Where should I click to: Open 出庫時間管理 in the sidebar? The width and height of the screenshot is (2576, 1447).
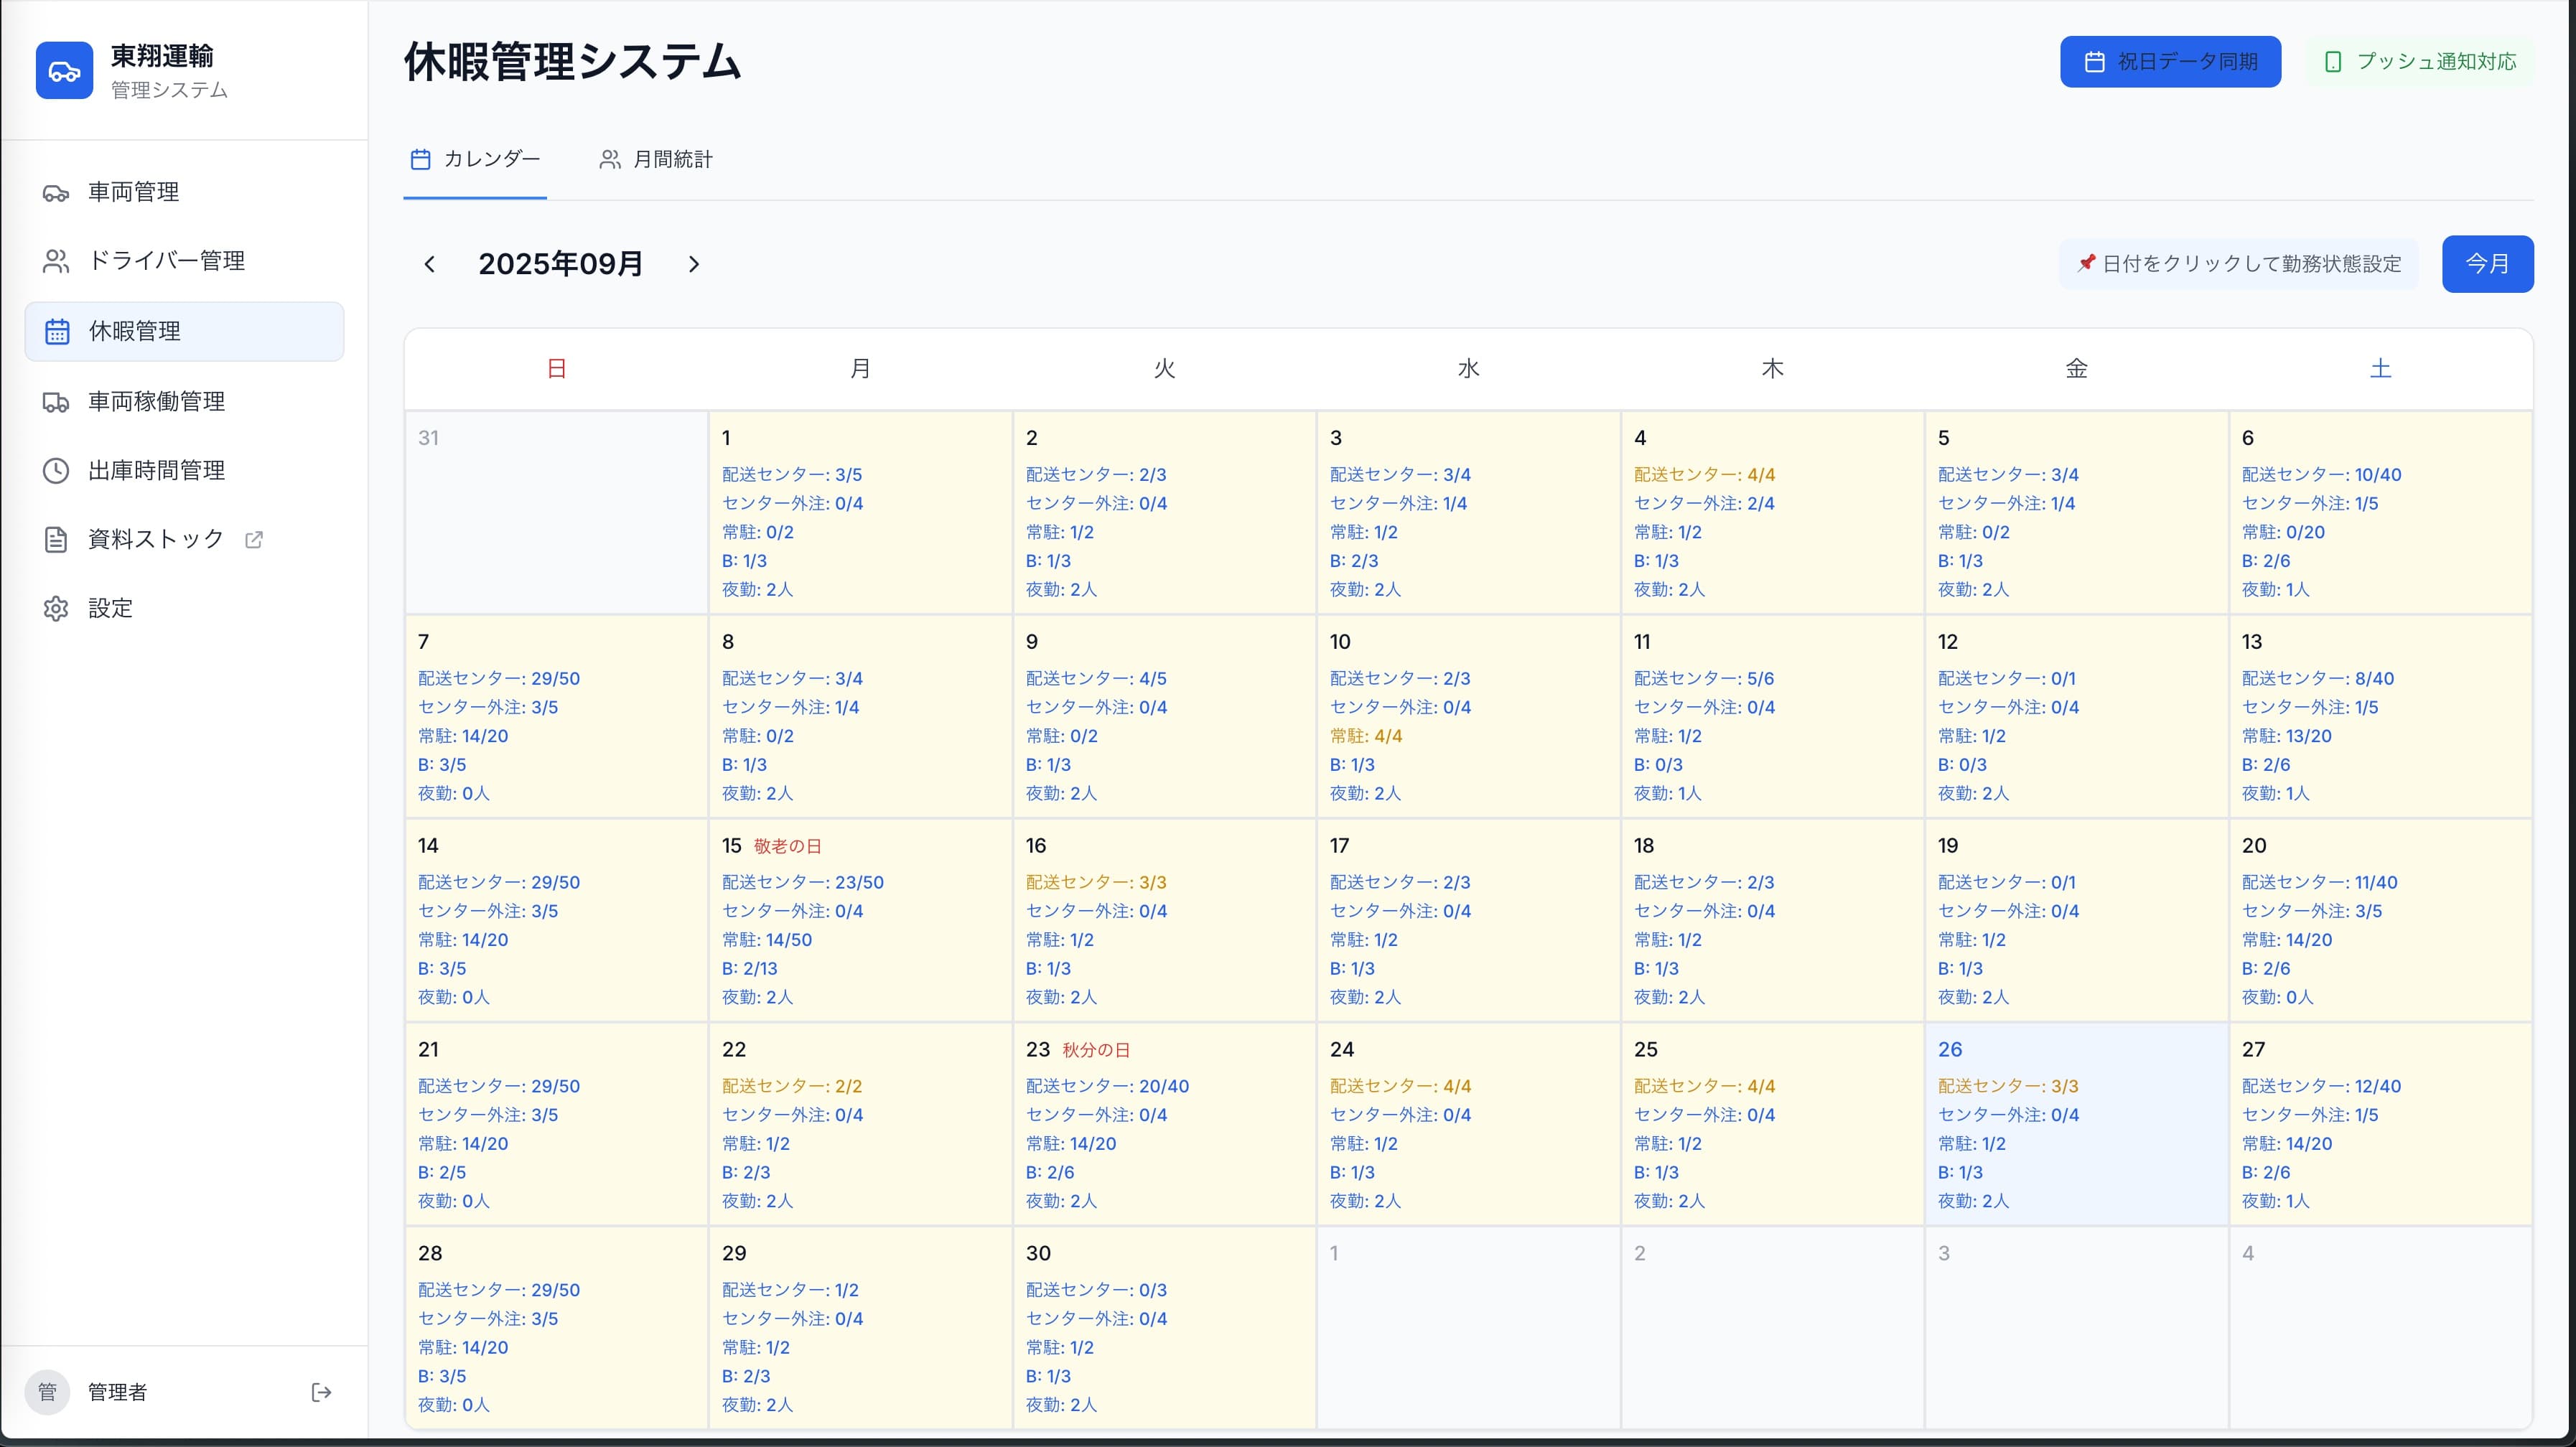(x=185, y=470)
